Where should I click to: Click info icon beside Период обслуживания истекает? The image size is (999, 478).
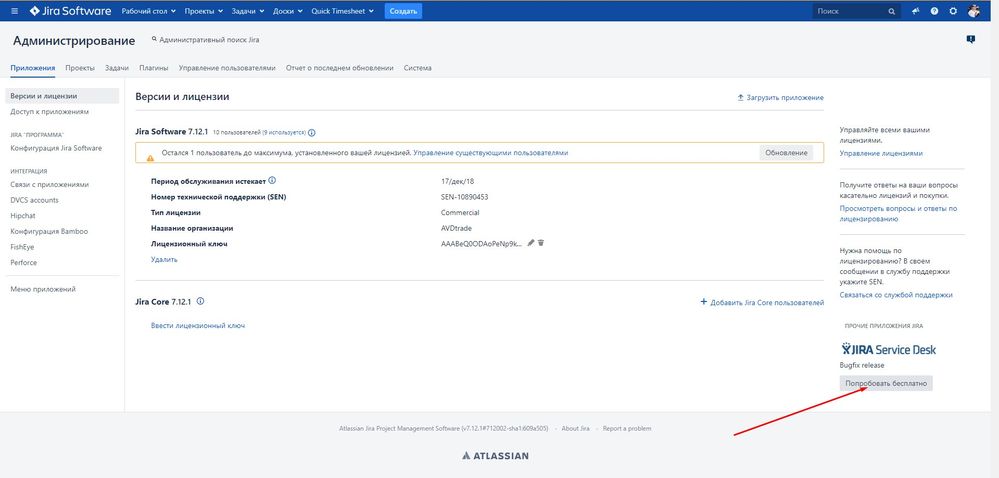click(272, 180)
